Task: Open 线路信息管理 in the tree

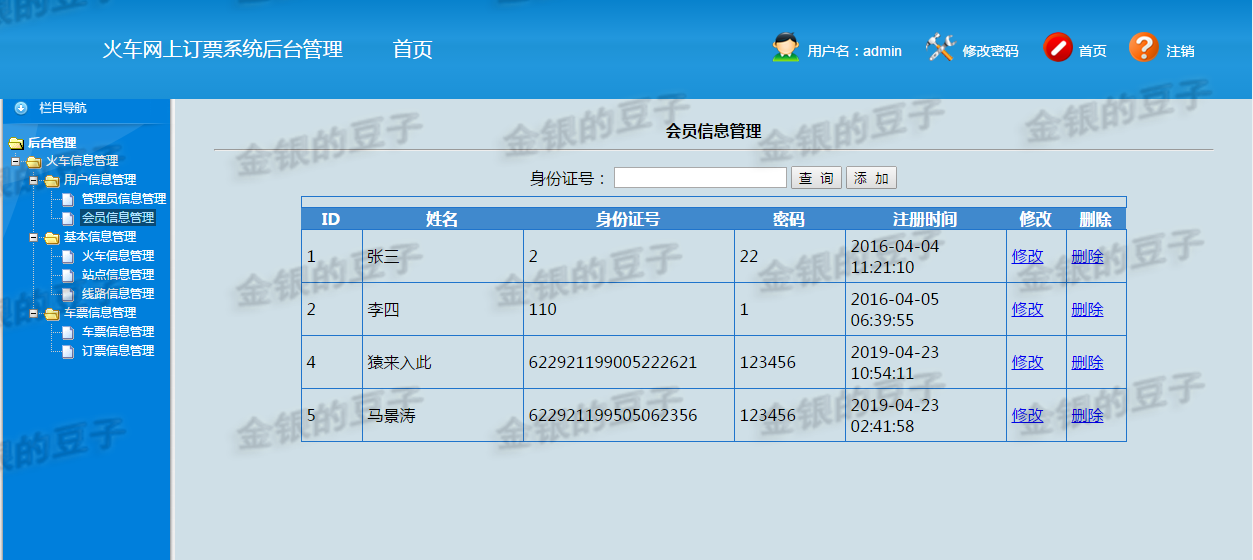Action: (118, 294)
